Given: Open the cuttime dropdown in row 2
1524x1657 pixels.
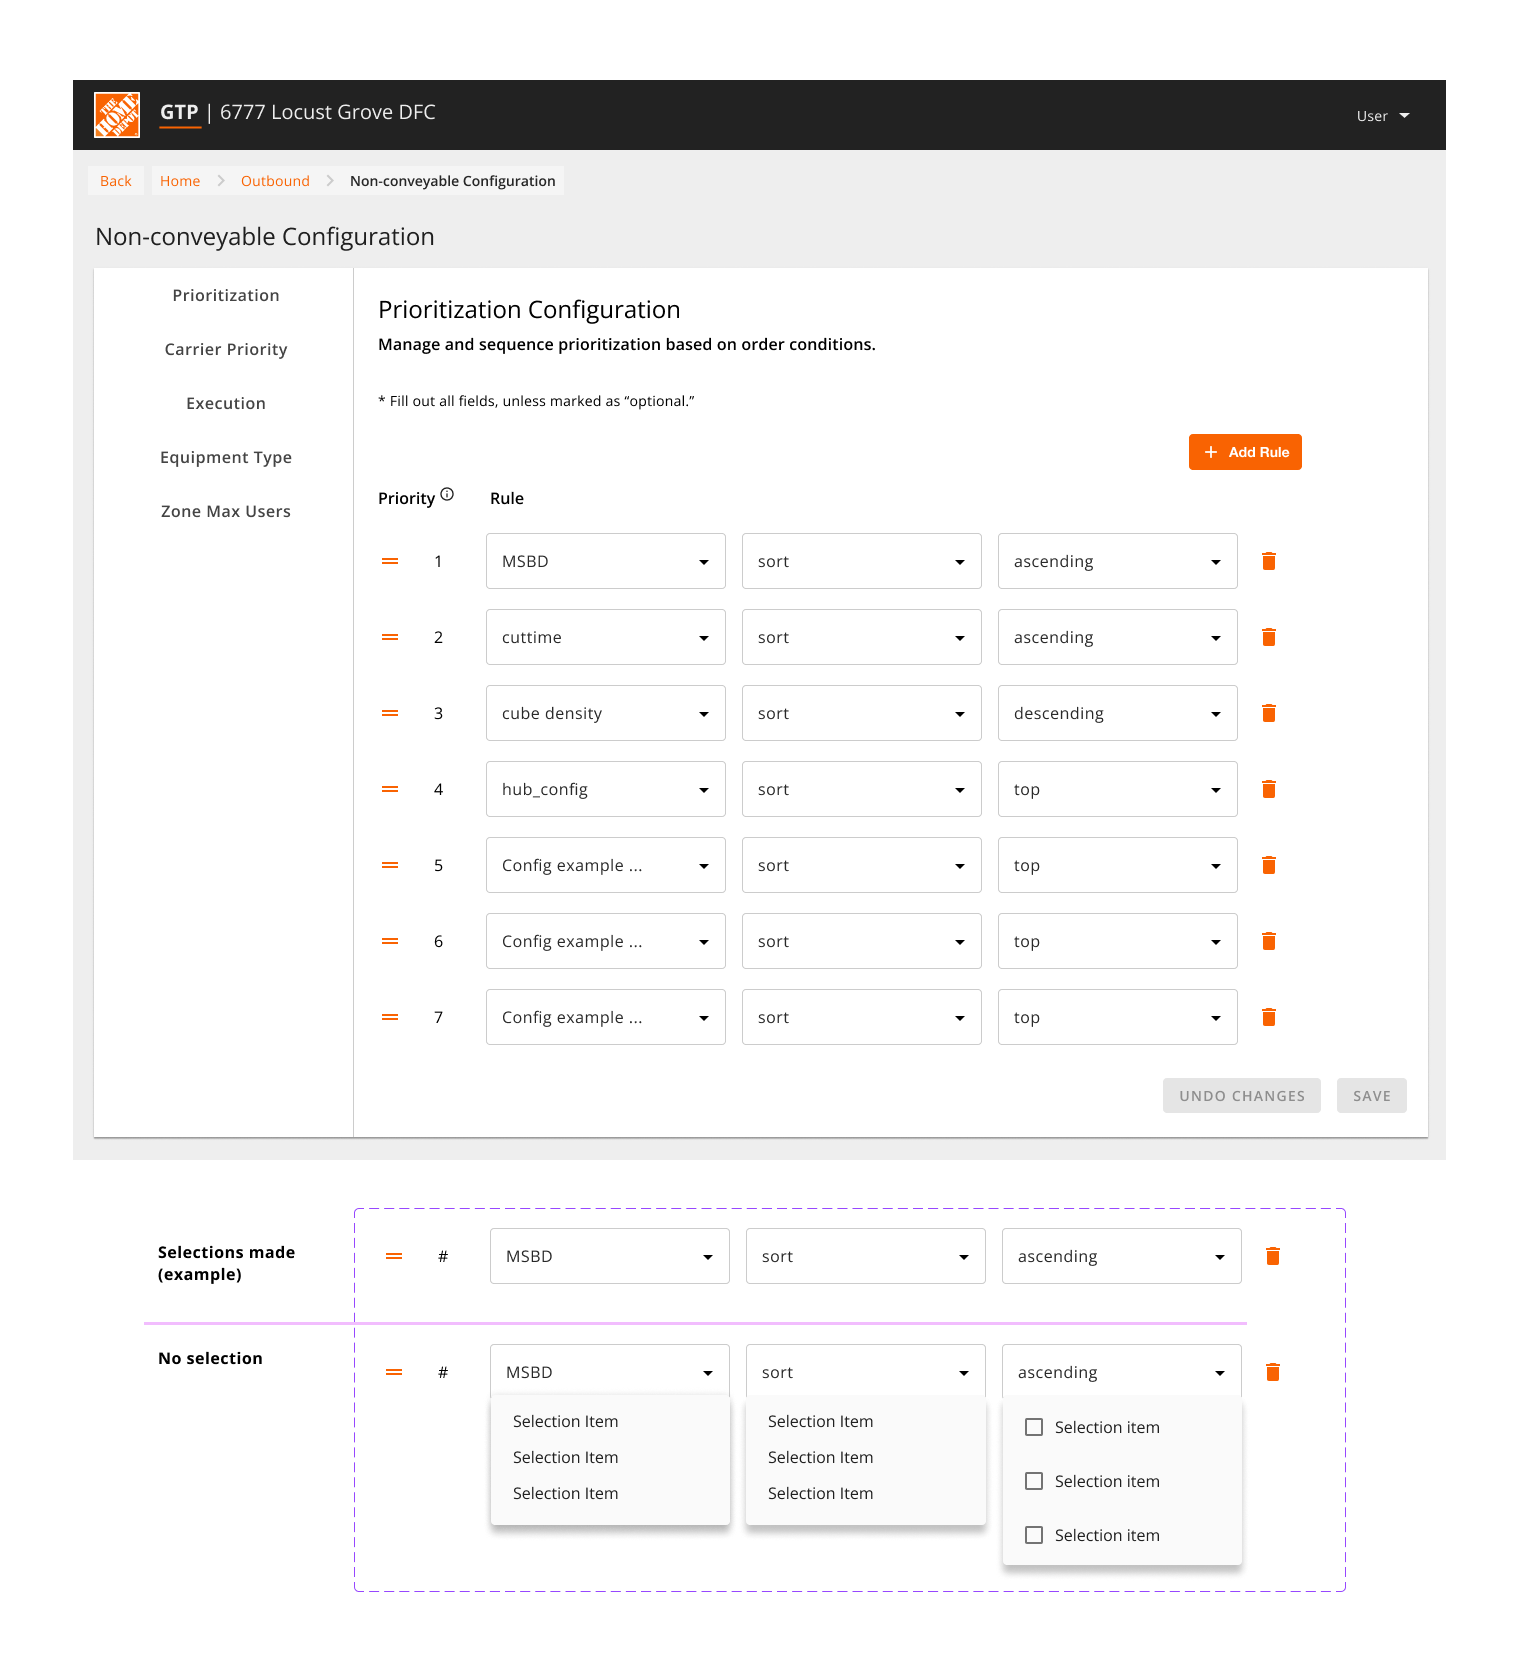Looking at the screenshot, I should coord(606,637).
